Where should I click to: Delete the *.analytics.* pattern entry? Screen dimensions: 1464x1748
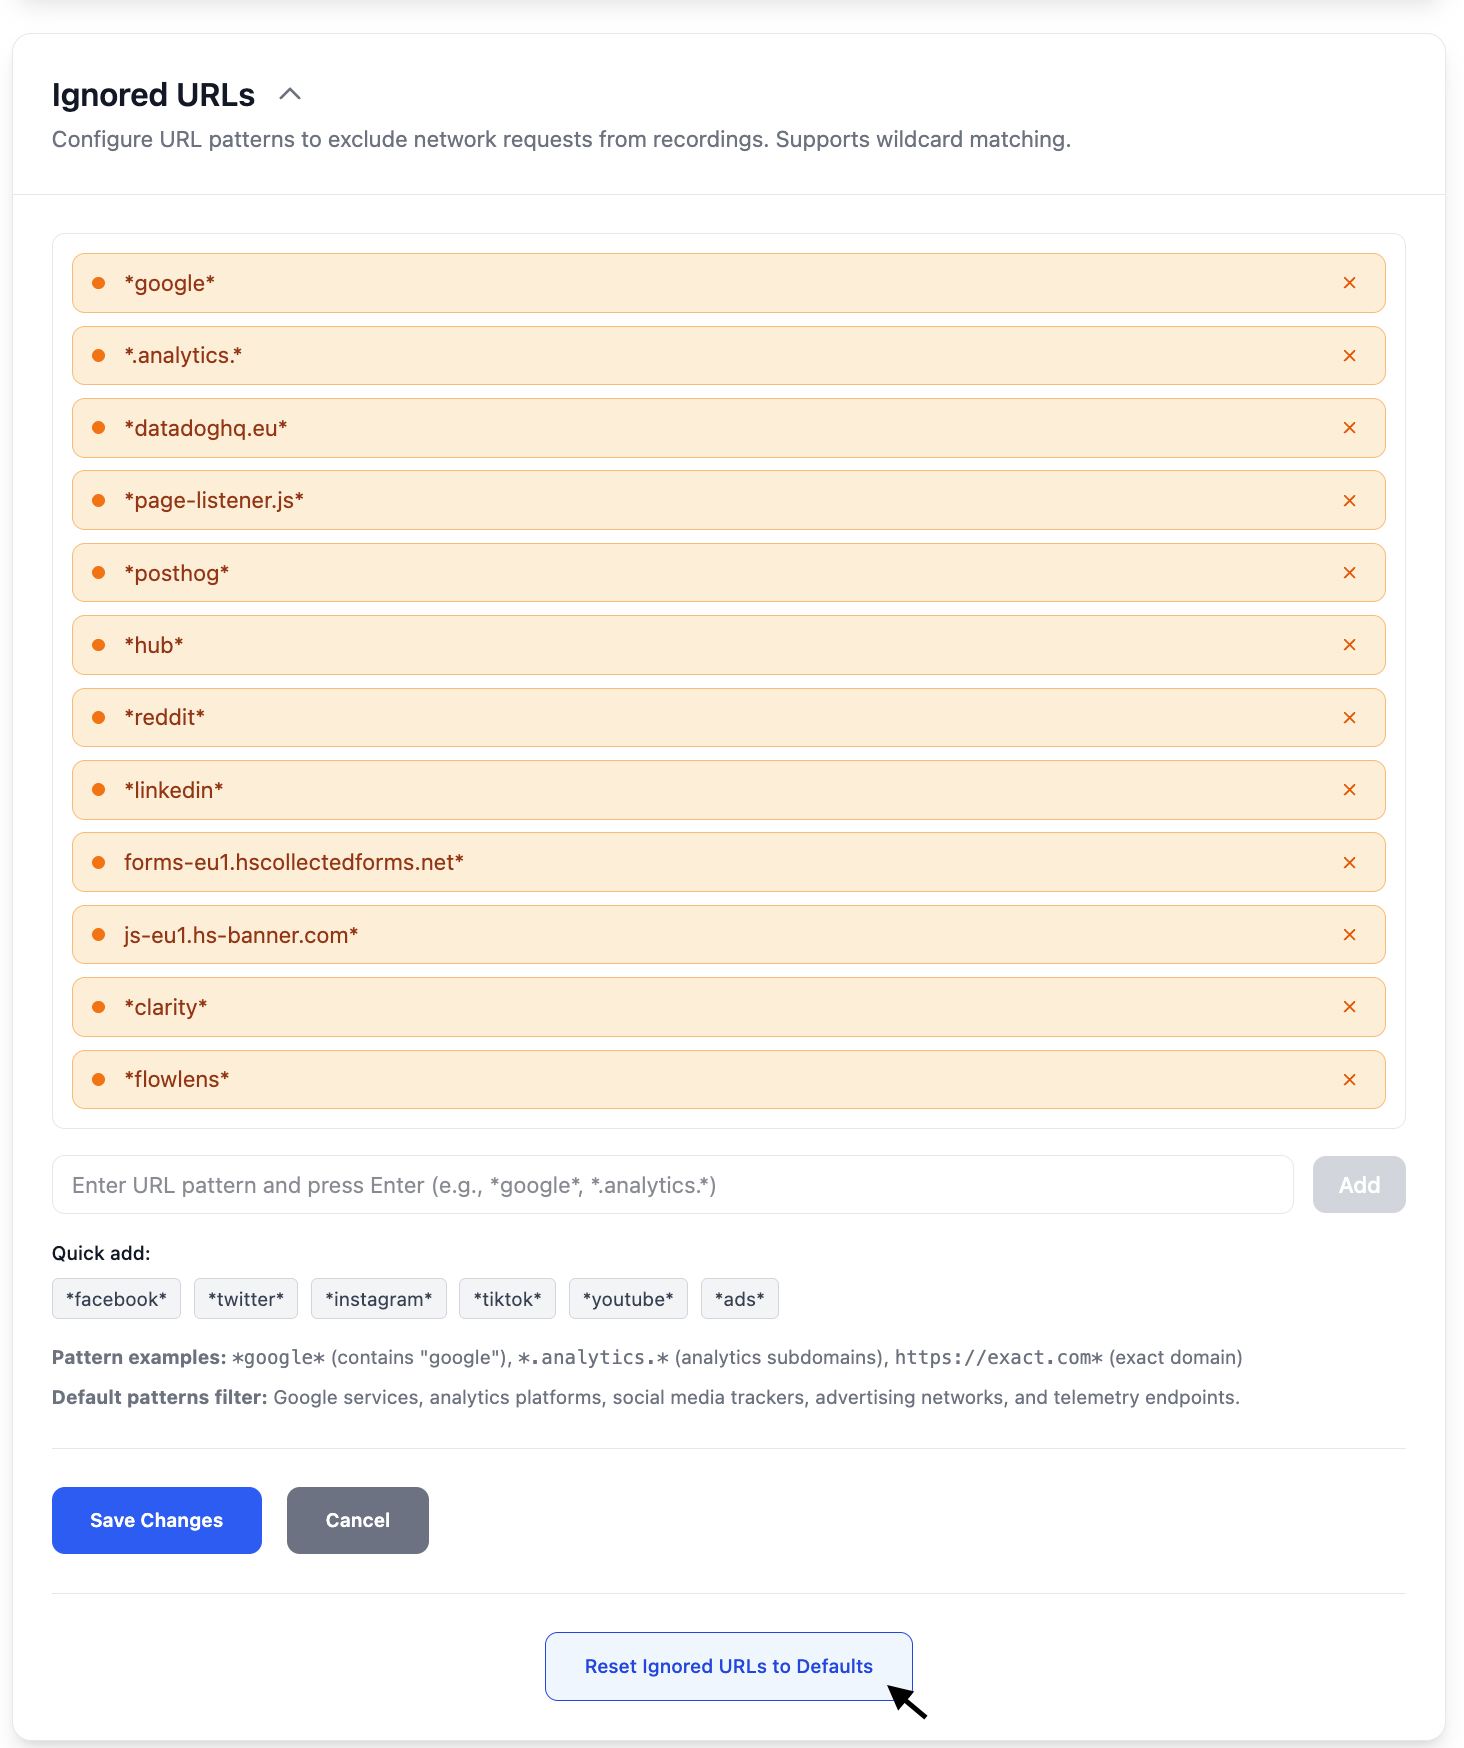1349,356
